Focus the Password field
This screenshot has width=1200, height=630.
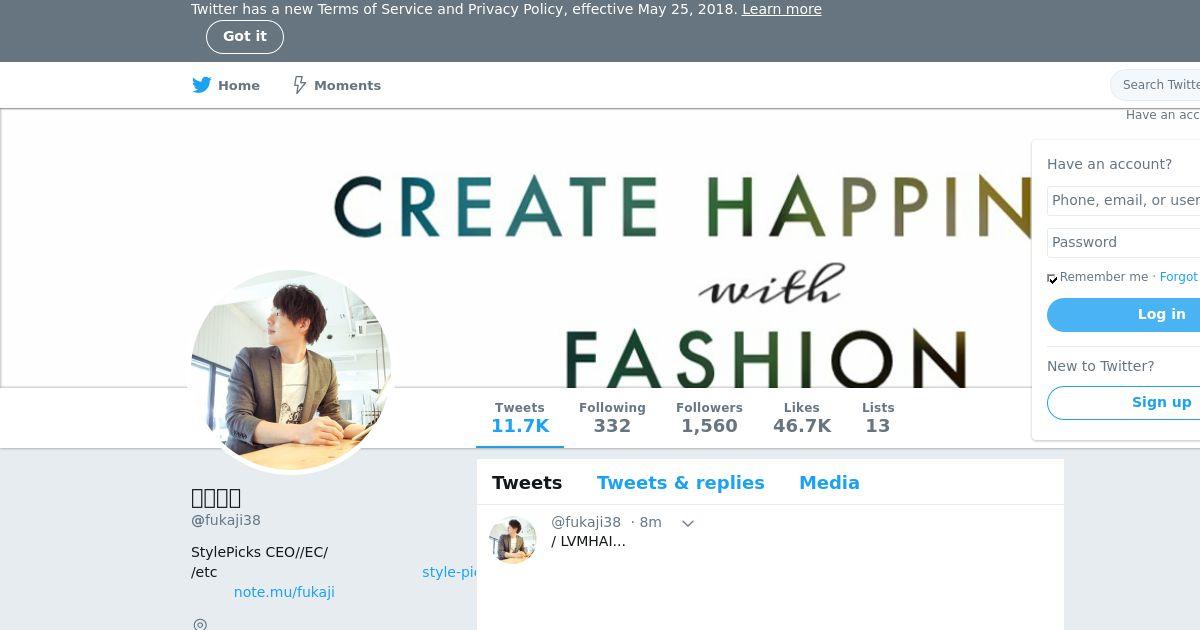[1123, 242]
